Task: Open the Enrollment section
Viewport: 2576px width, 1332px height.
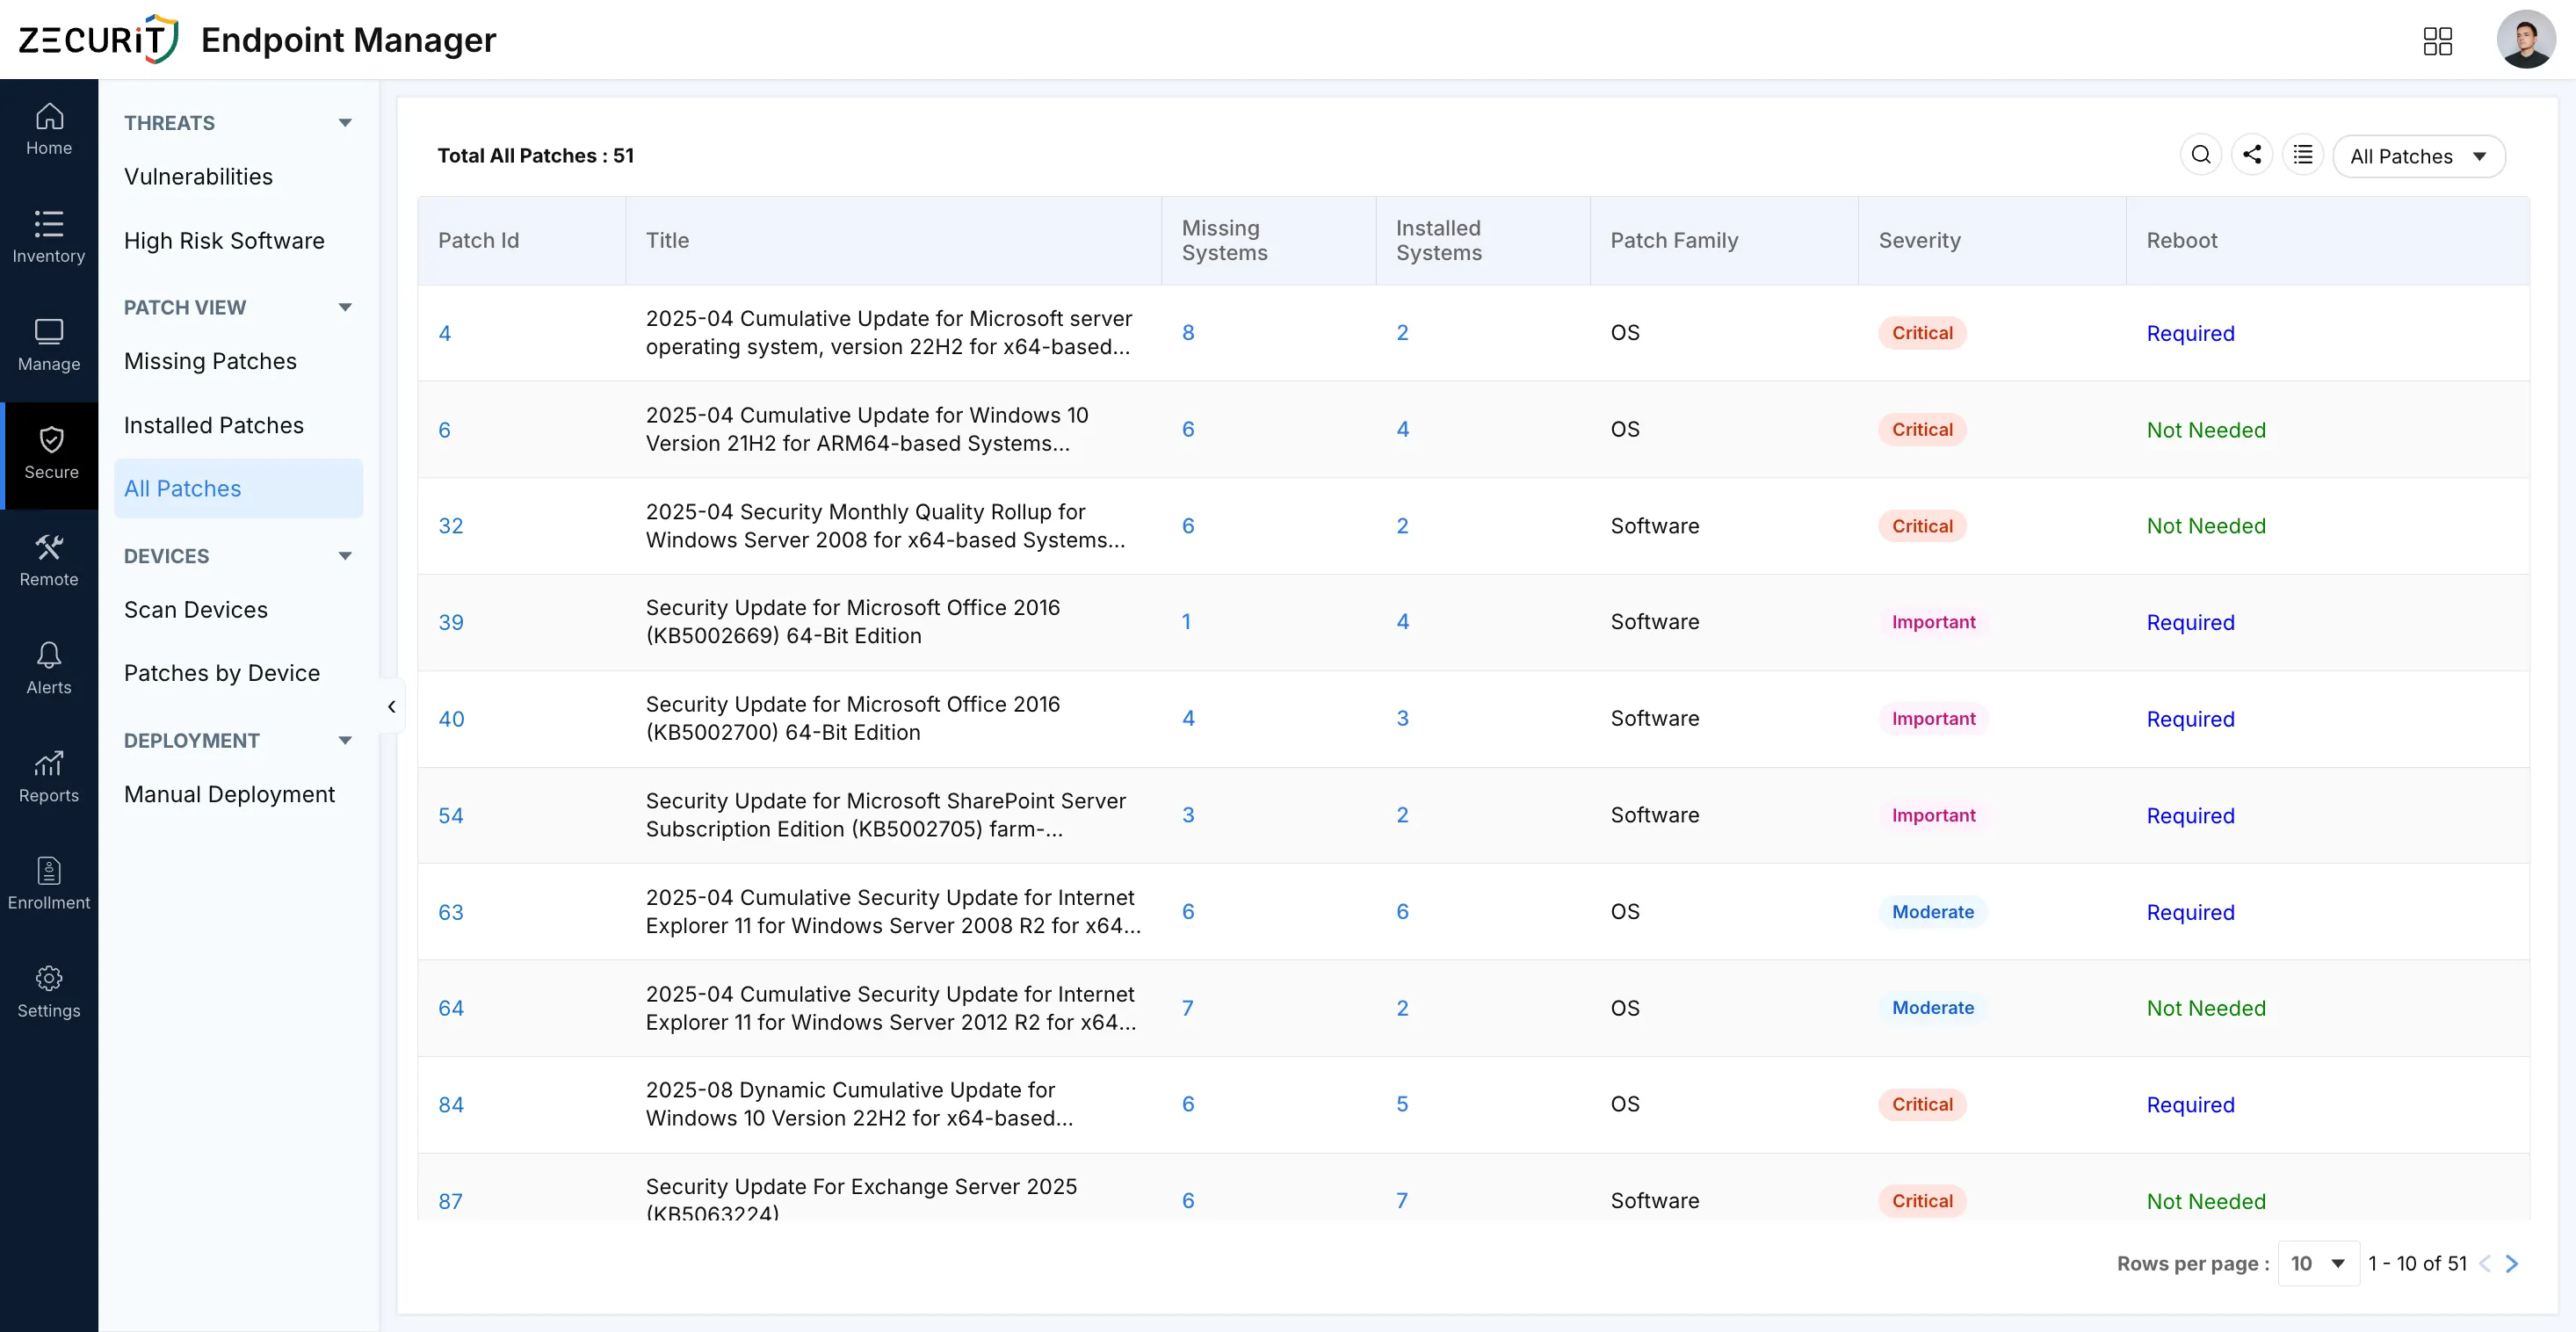Action: (49, 885)
